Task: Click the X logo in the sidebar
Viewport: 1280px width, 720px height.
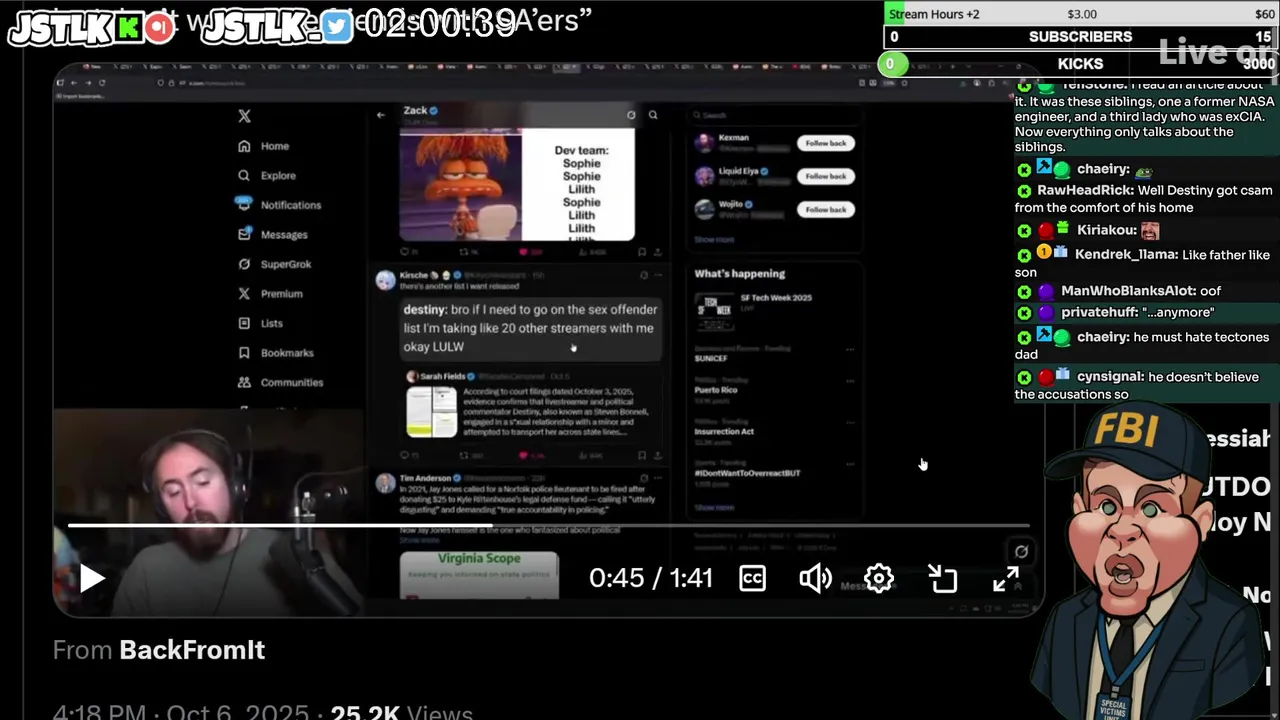Action: tap(244, 116)
